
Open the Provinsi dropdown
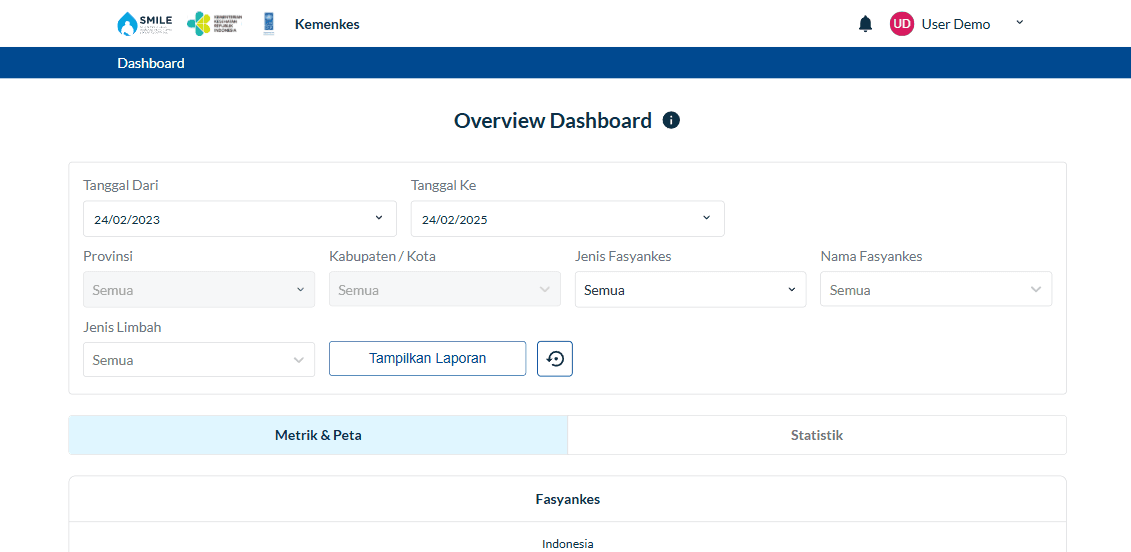click(199, 289)
